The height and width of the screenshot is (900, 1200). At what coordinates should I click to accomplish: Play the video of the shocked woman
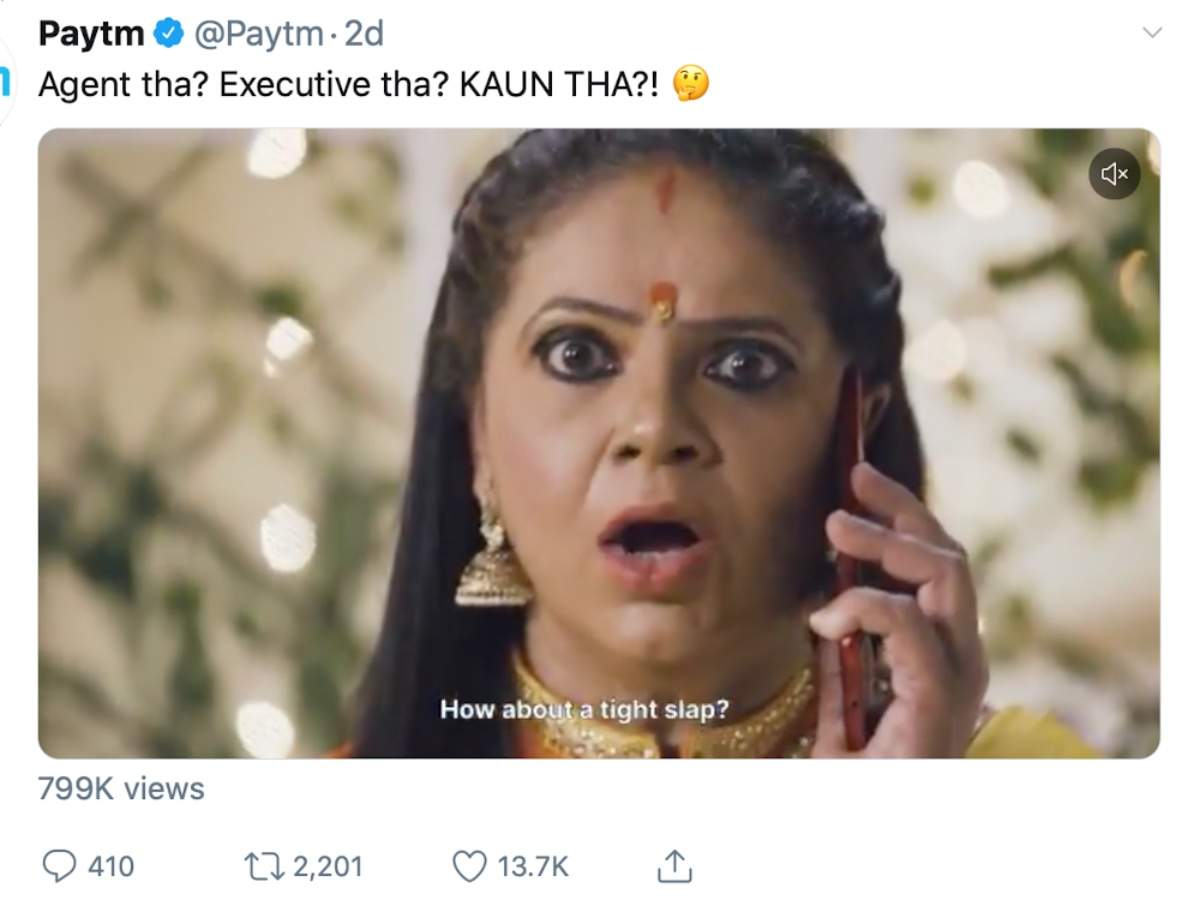(x=599, y=443)
